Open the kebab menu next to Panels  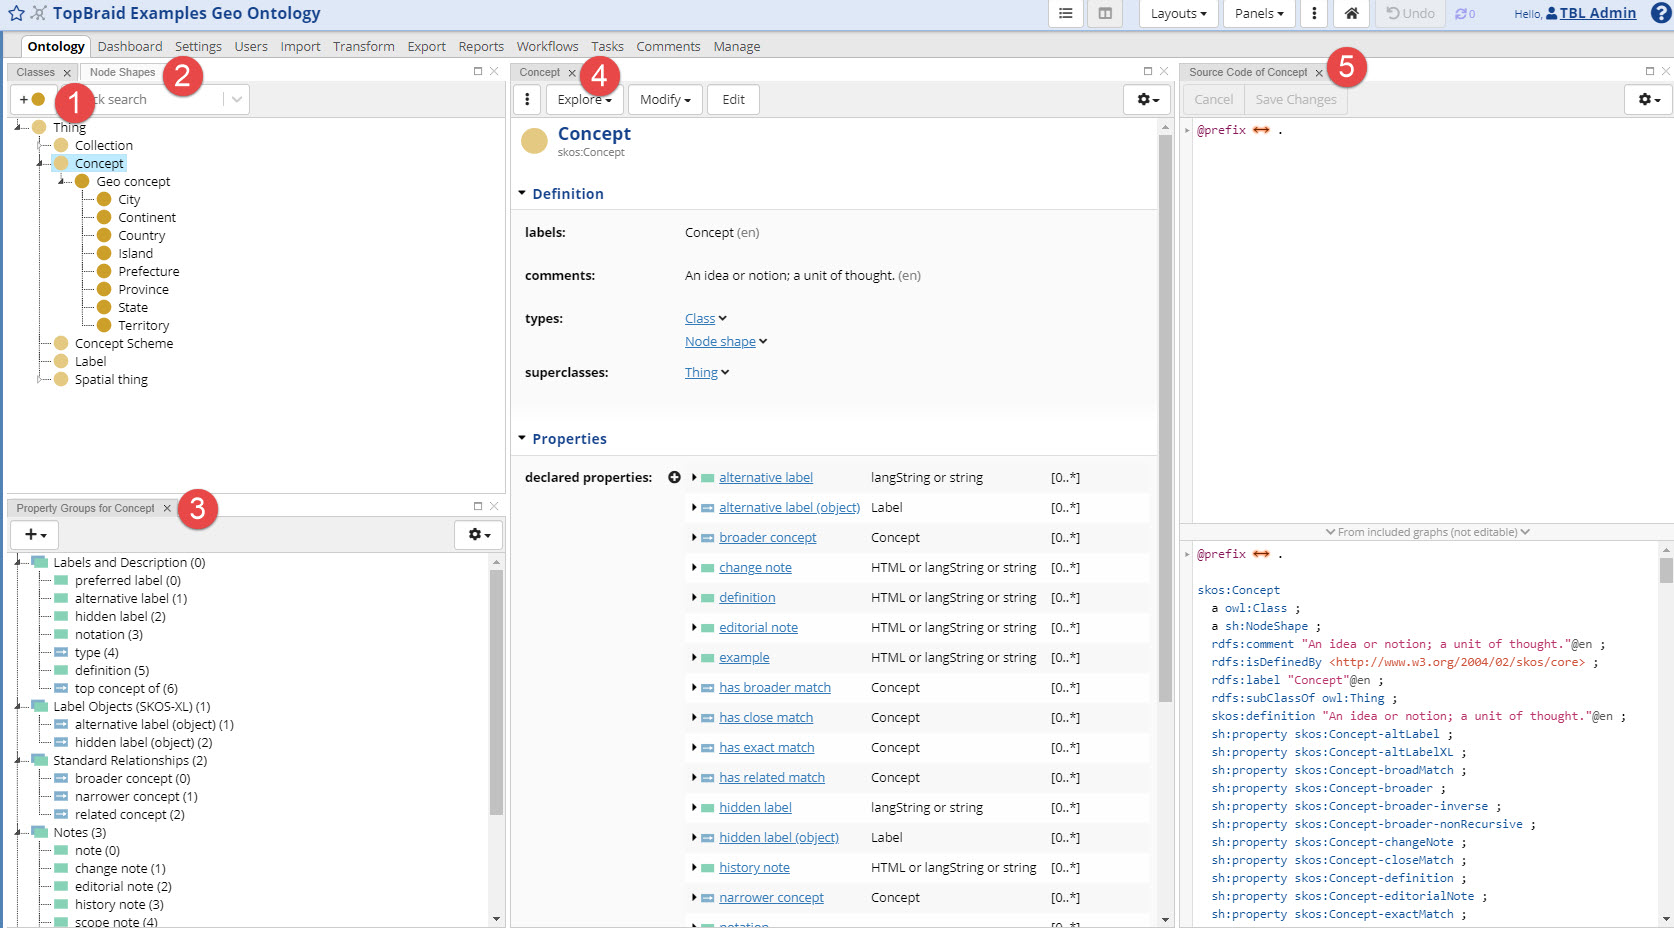click(x=1313, y=14)
